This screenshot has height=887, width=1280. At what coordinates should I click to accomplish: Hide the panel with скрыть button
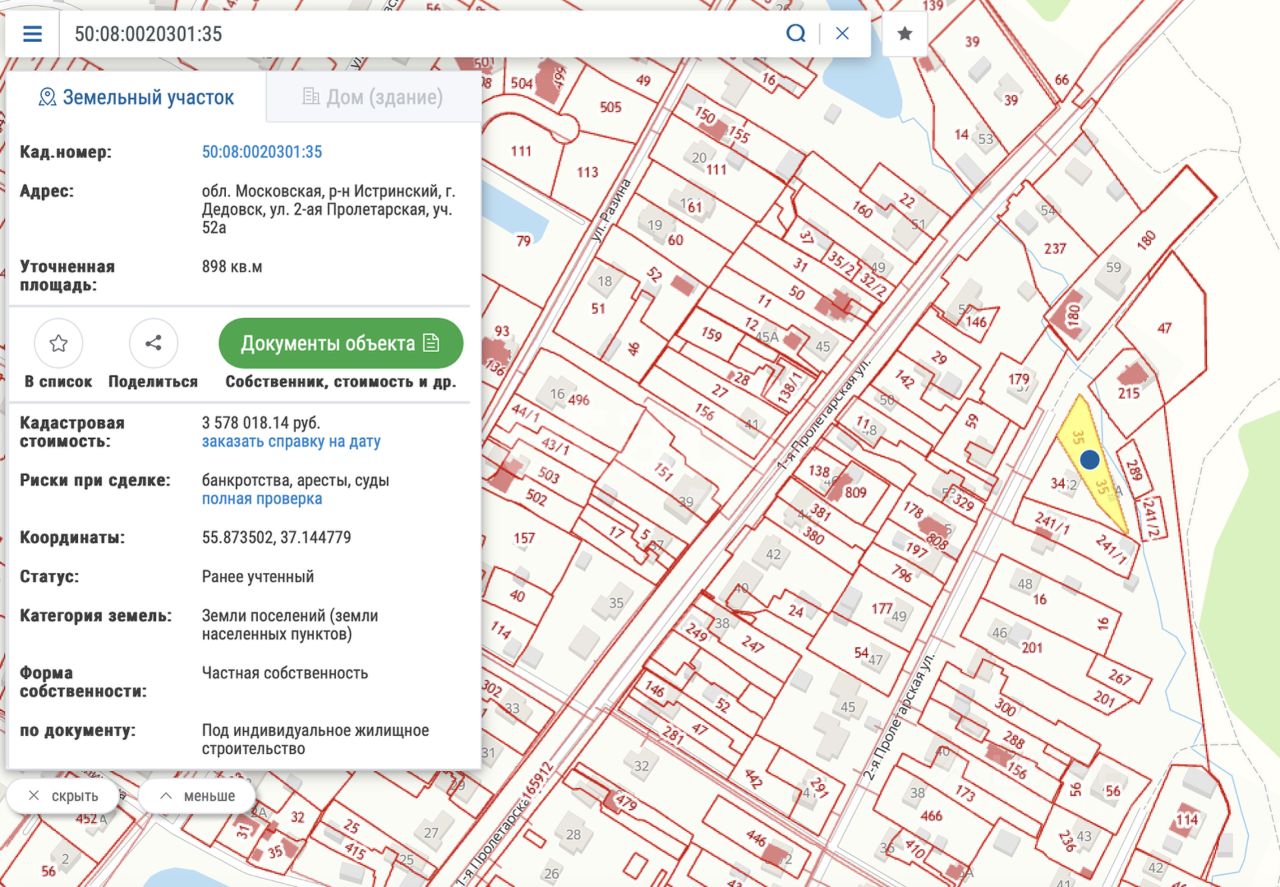tap(63, 796)
